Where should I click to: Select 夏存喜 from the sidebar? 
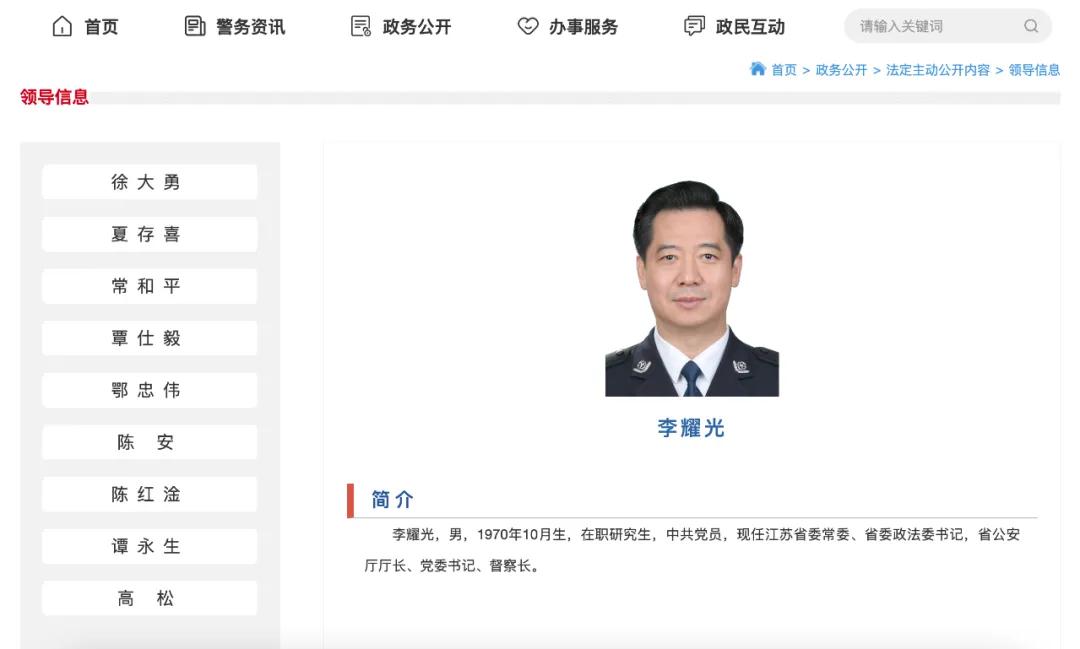pyautogui.click(x=149, y=234)
